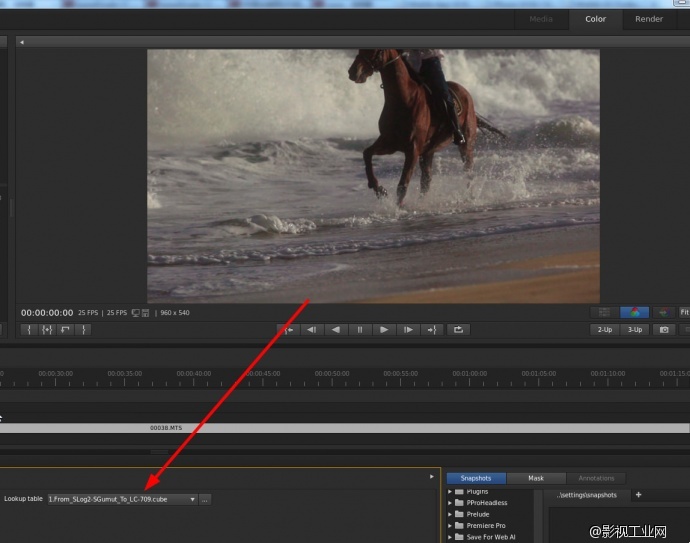Step one frame backward
690x543 pixels.
(x=312, y=330)
